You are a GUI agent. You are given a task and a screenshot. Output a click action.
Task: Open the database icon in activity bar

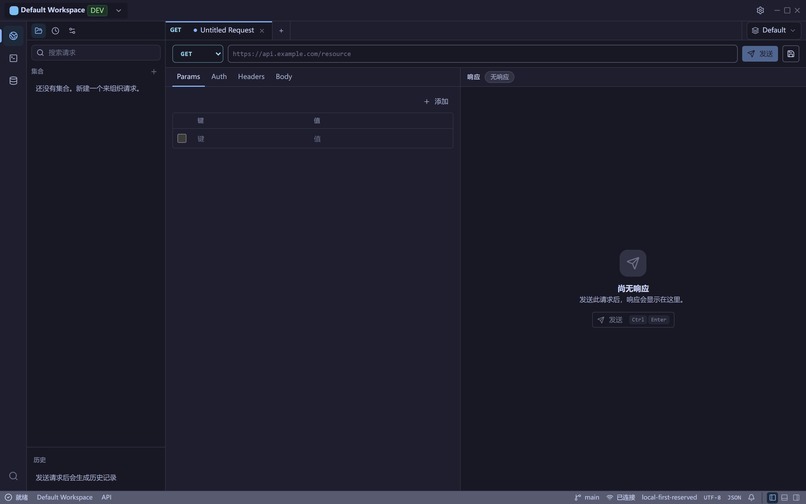coord(13,81)
